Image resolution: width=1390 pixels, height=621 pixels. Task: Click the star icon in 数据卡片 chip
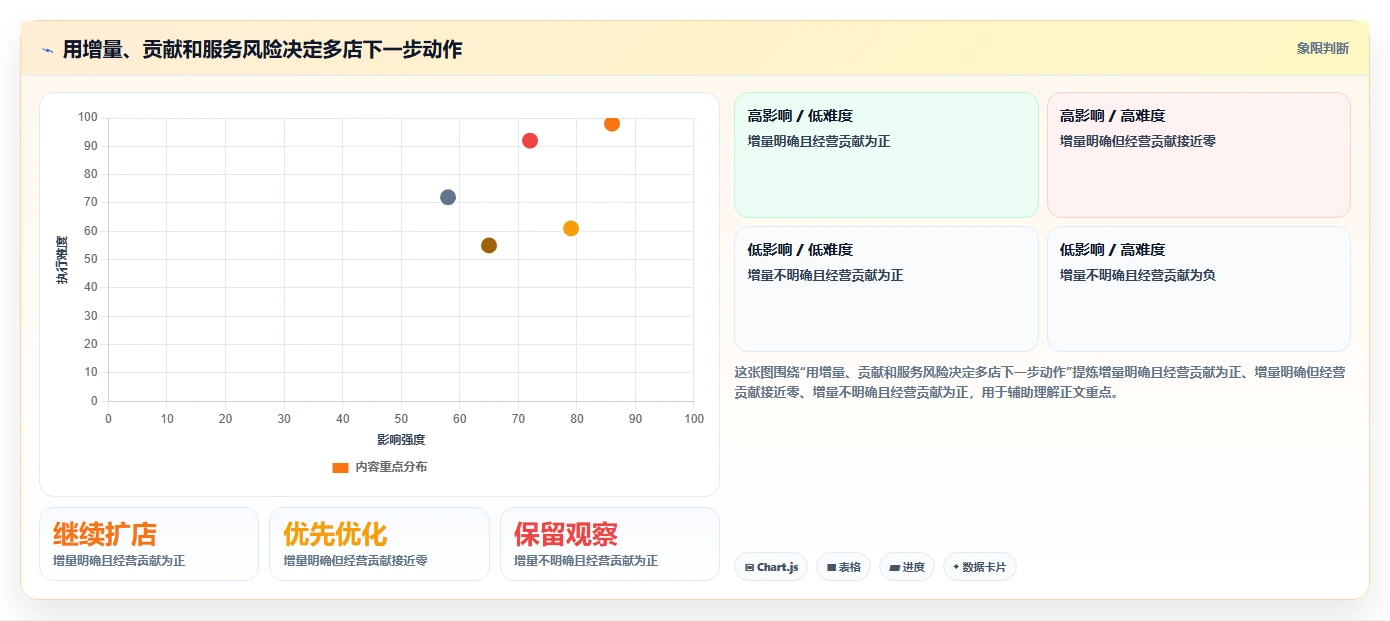pos(956,567)
